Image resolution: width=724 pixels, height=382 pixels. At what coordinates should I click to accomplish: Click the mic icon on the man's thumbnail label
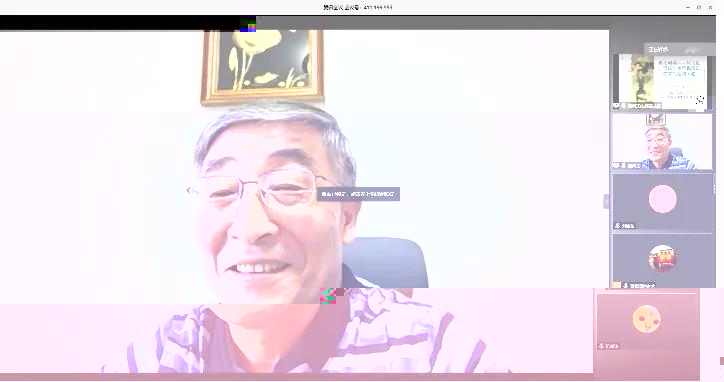(x=623, y=166)
